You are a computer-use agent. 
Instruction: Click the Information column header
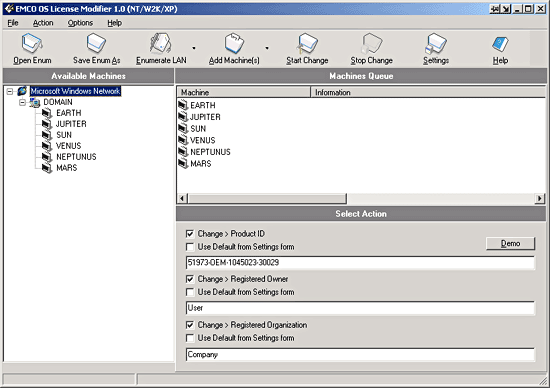tap(428, 92)
